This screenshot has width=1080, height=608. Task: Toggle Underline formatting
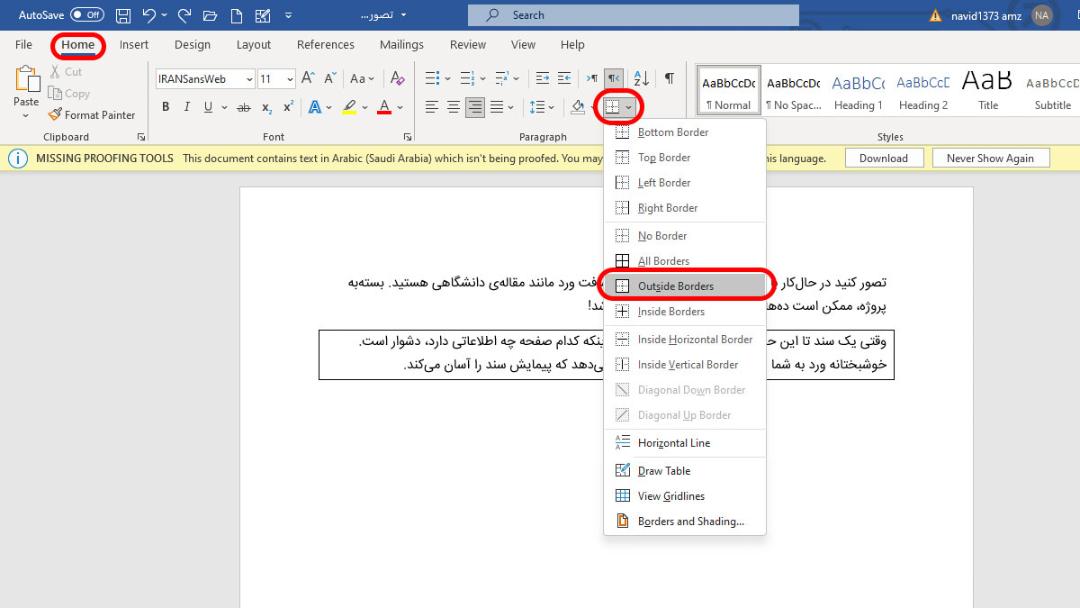coord(207,107)
